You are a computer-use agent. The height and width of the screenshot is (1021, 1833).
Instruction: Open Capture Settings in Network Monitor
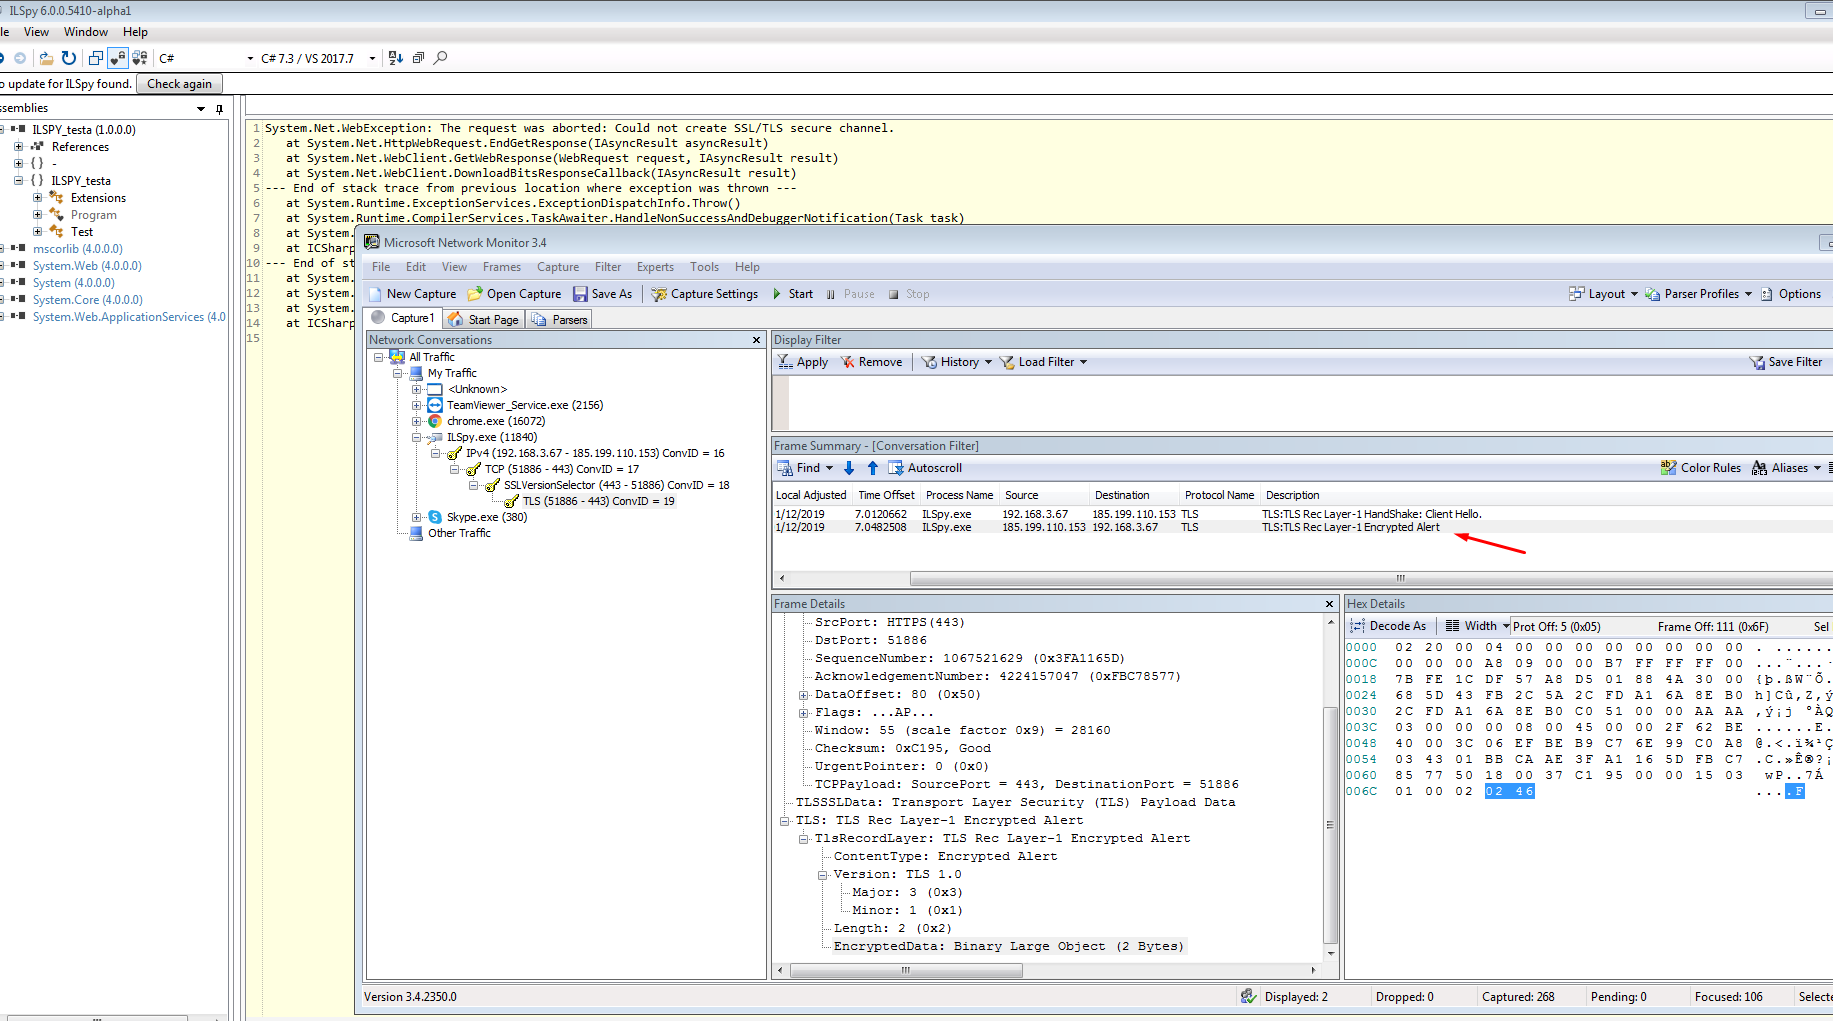pos(705,293)
